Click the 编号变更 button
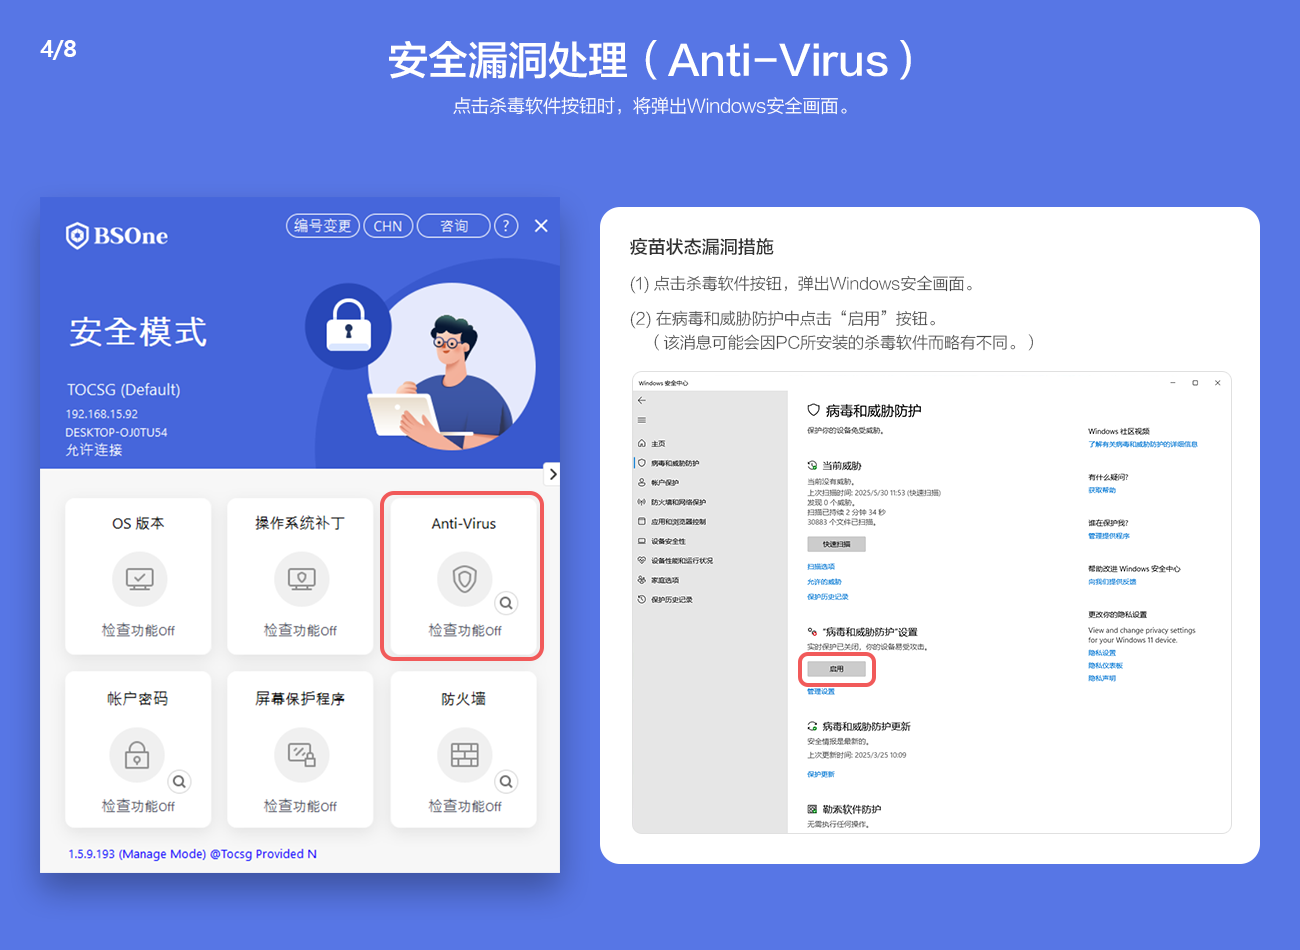 [x=323, y=226]
